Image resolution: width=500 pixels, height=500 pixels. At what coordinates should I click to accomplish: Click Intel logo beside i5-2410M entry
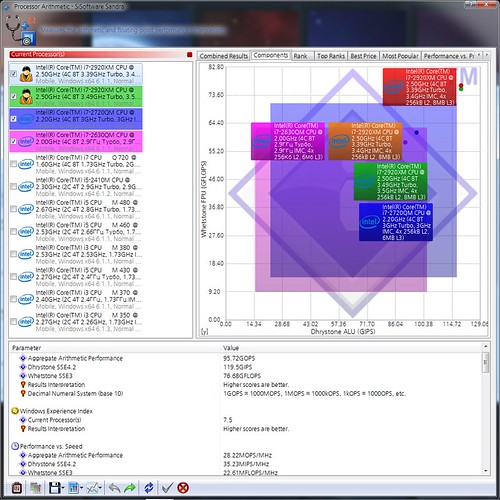(x=26, y=186)
